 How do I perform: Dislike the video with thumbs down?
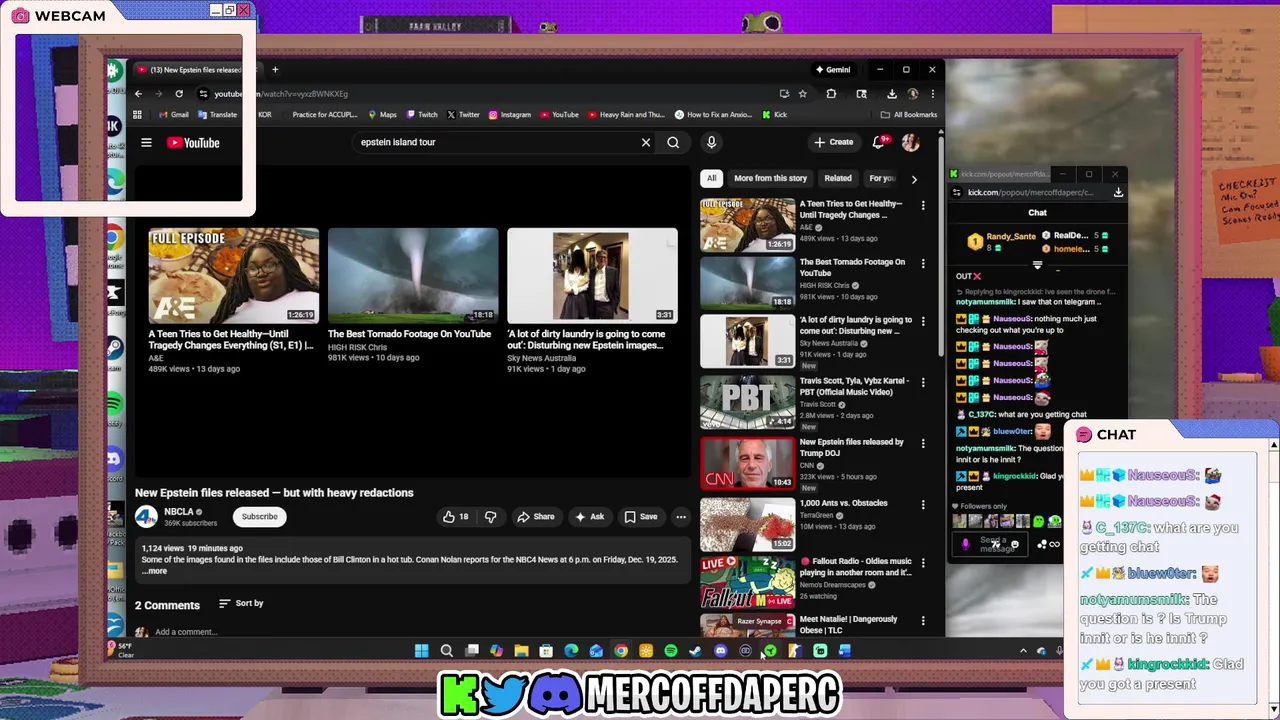[x=490, y=517]
